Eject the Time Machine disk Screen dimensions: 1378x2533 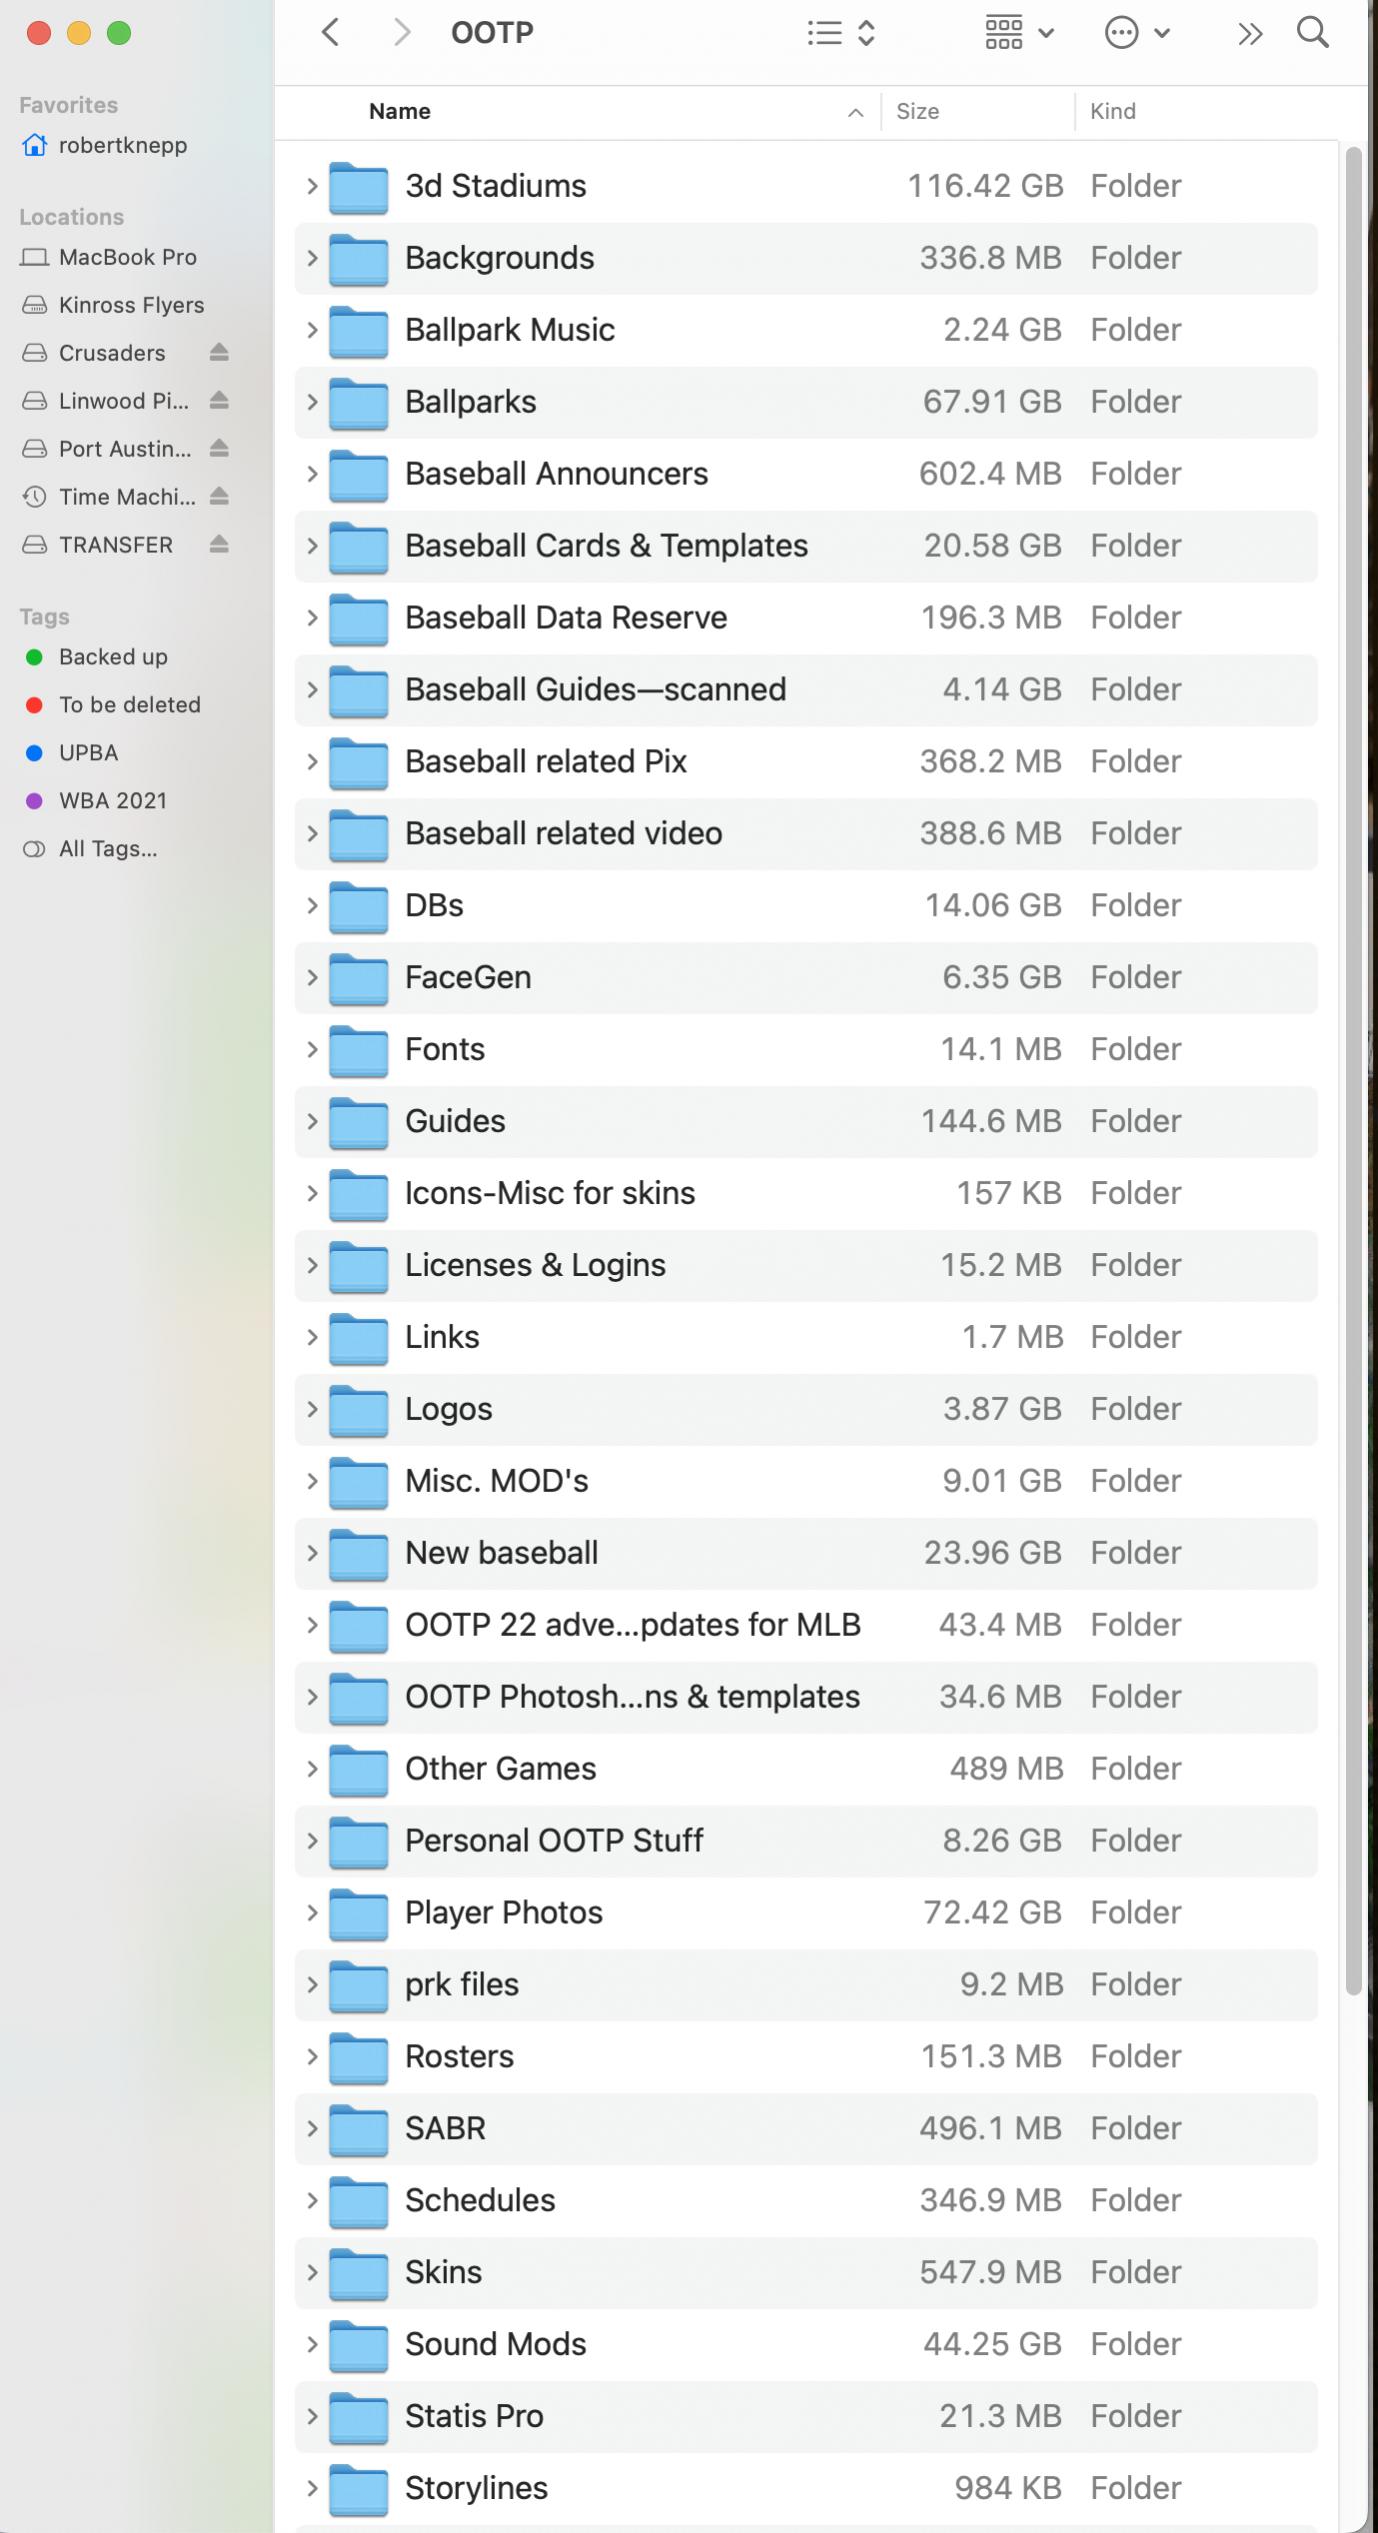219,497
